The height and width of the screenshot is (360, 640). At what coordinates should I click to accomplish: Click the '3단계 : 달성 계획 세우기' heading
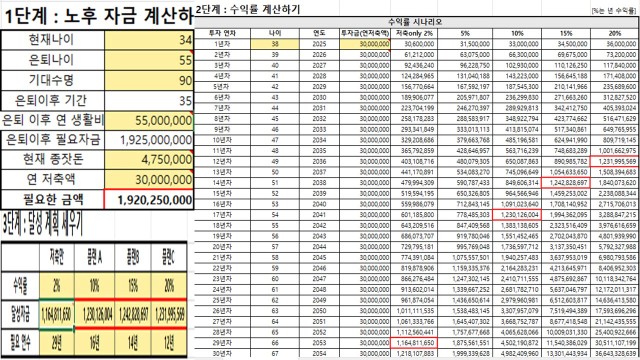(x=42, y=224)
